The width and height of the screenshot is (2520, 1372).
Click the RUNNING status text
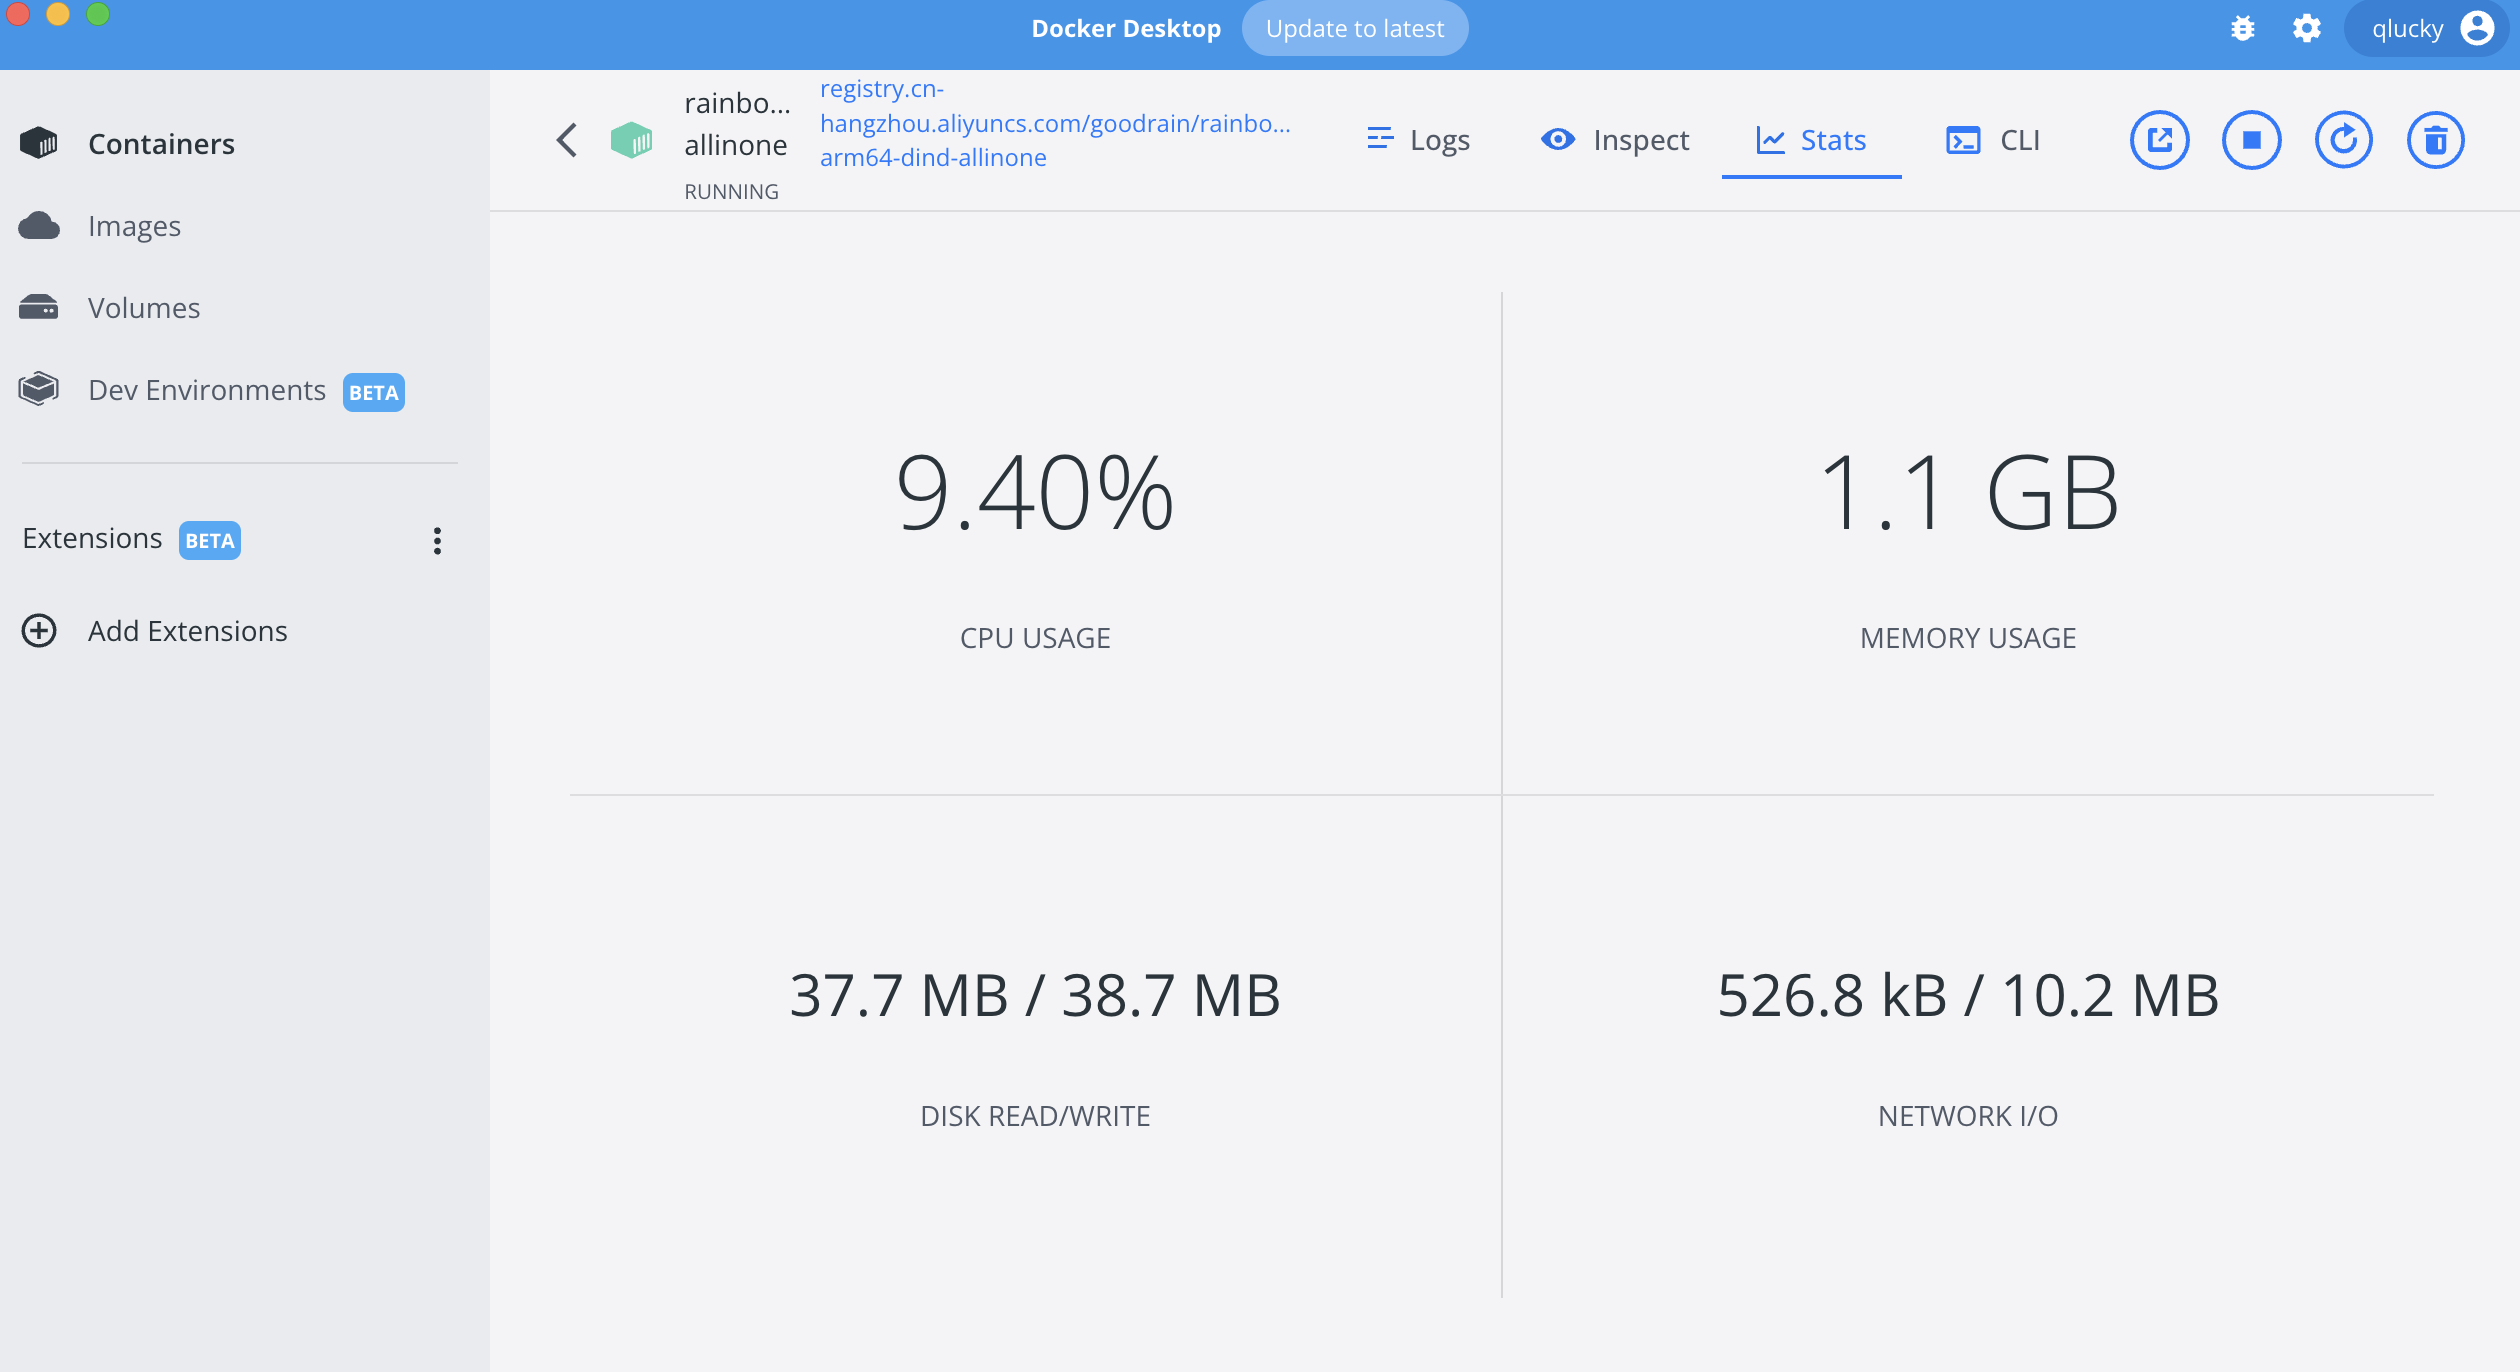pyautogui.click(x=731, y=191)
